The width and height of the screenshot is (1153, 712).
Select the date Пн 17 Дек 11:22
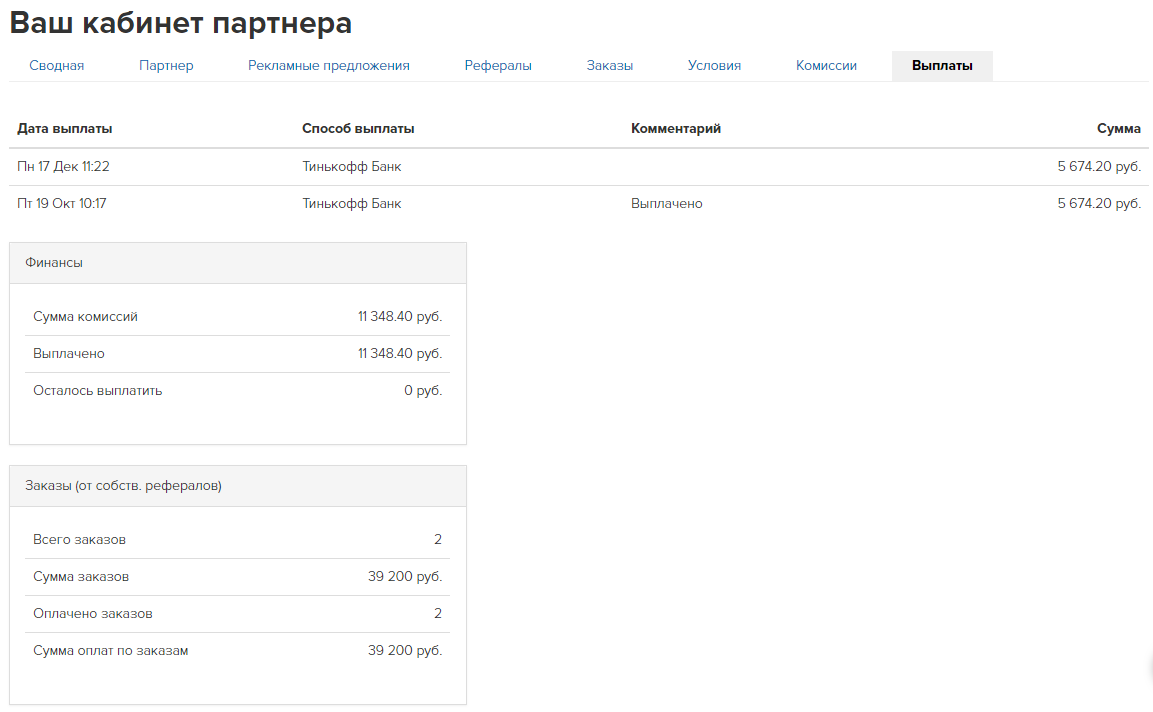(63, 166)
